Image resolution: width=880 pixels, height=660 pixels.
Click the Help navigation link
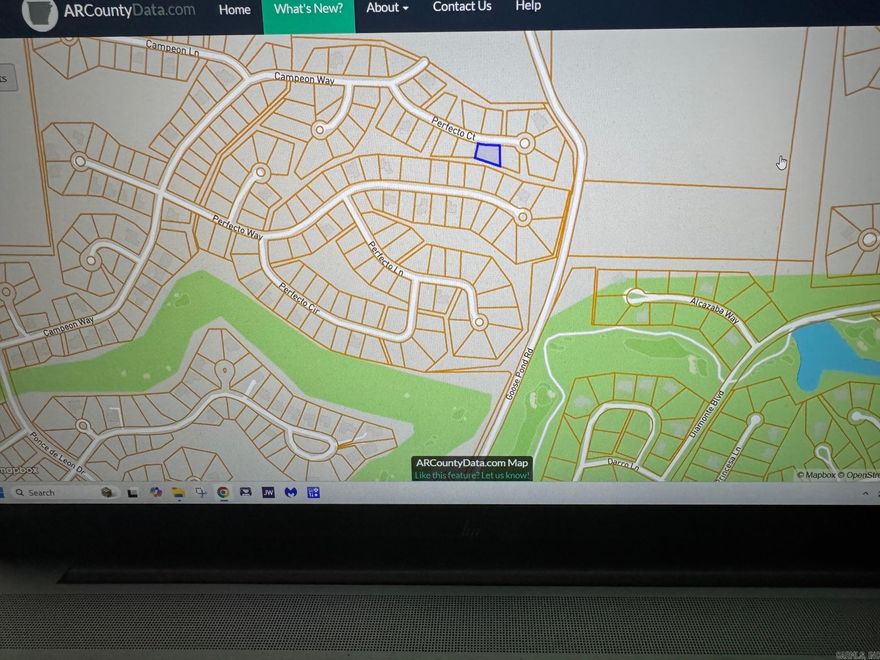(x=528, y=6)
